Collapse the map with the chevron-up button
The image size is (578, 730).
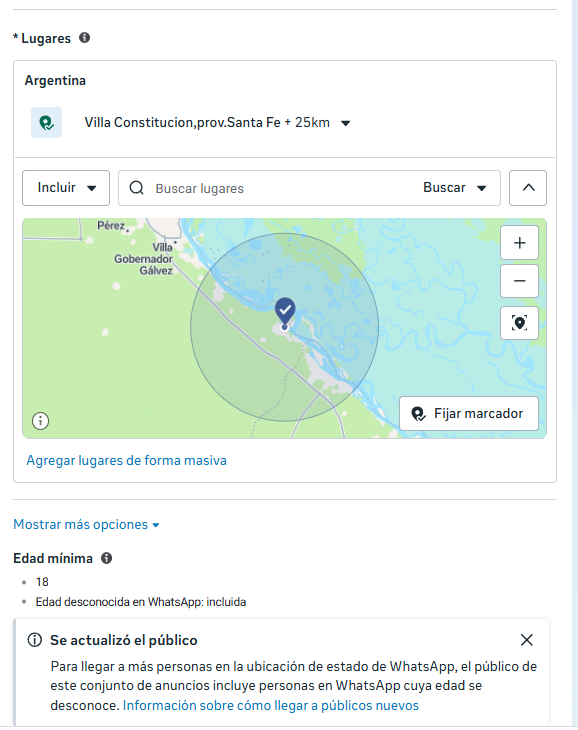tap(528, 188)
